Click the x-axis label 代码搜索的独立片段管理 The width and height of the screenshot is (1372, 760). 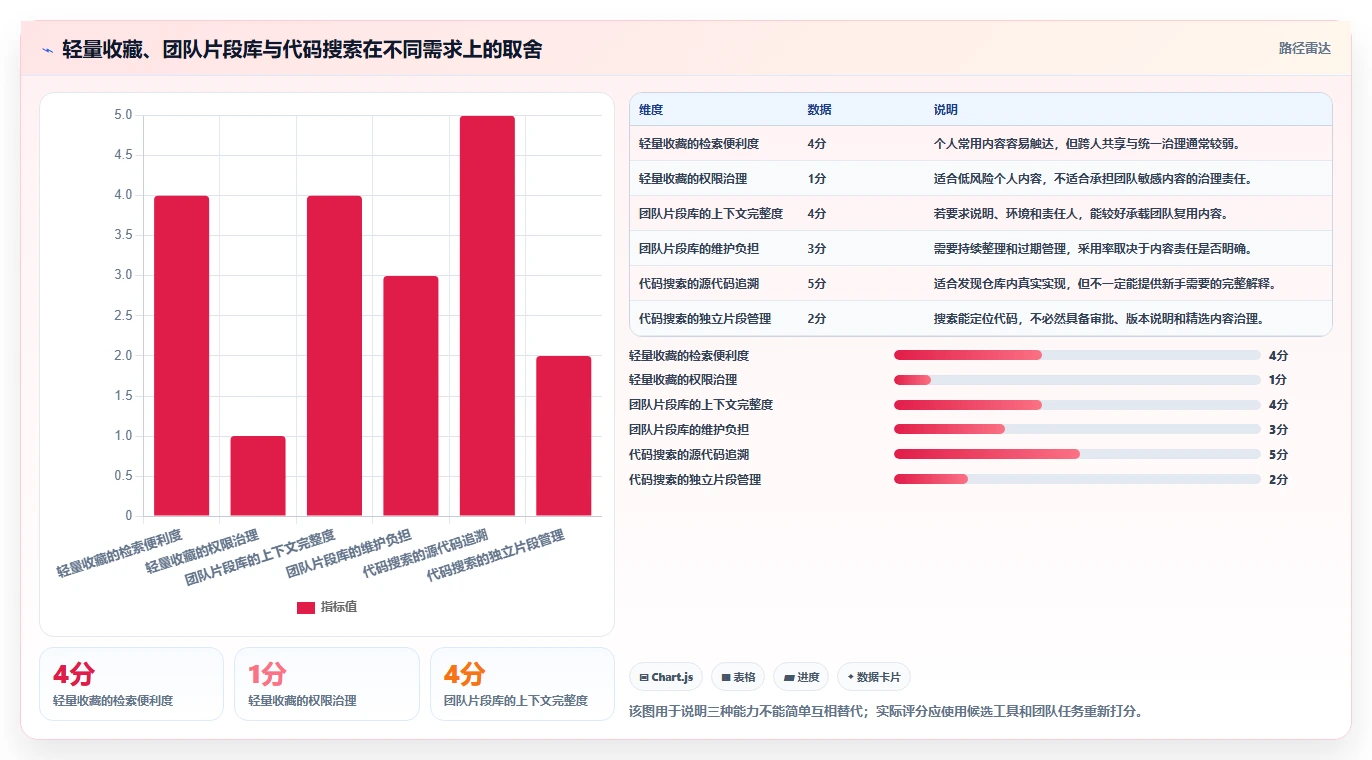click(496, 556)
